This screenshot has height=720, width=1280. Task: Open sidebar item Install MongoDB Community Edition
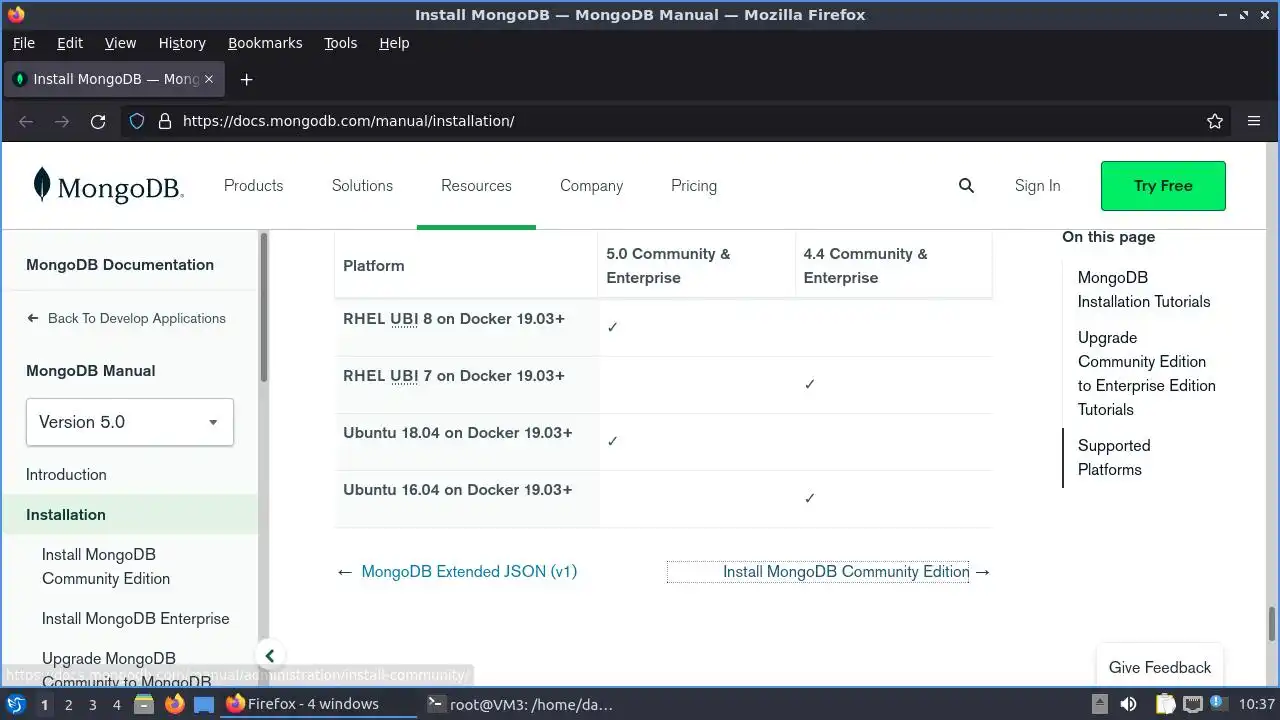pos(106,567)
